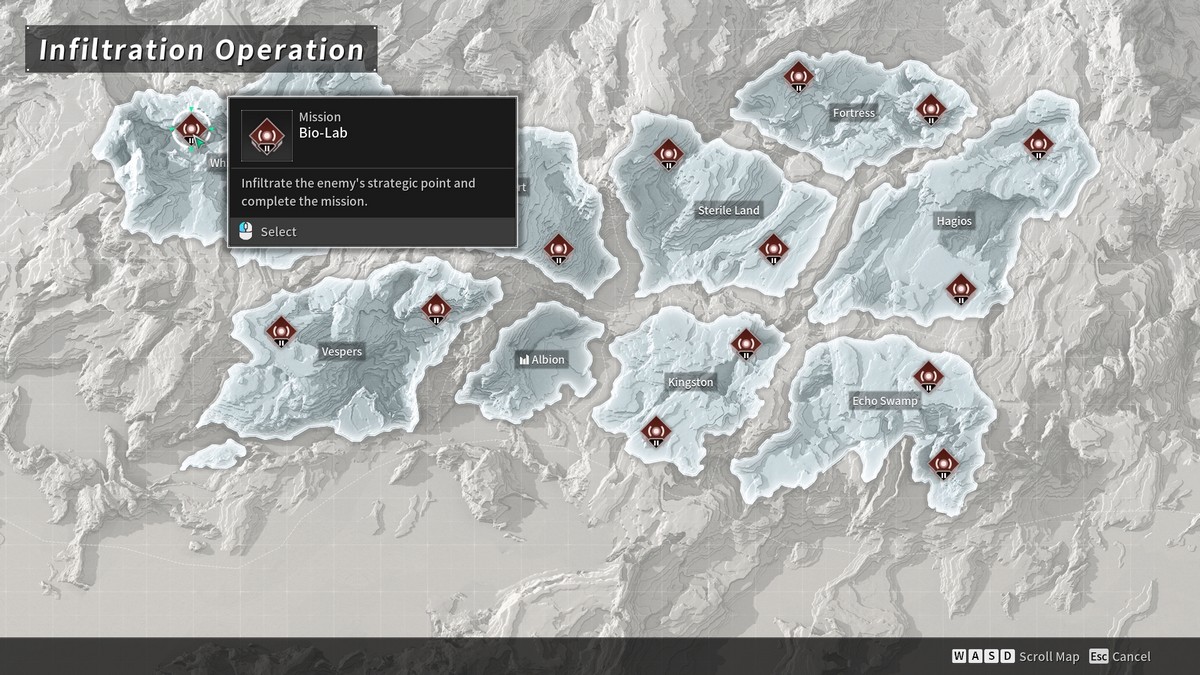Click the lower mission marker in Hagios
This screenshot has width=1200, height=675.
961,289
